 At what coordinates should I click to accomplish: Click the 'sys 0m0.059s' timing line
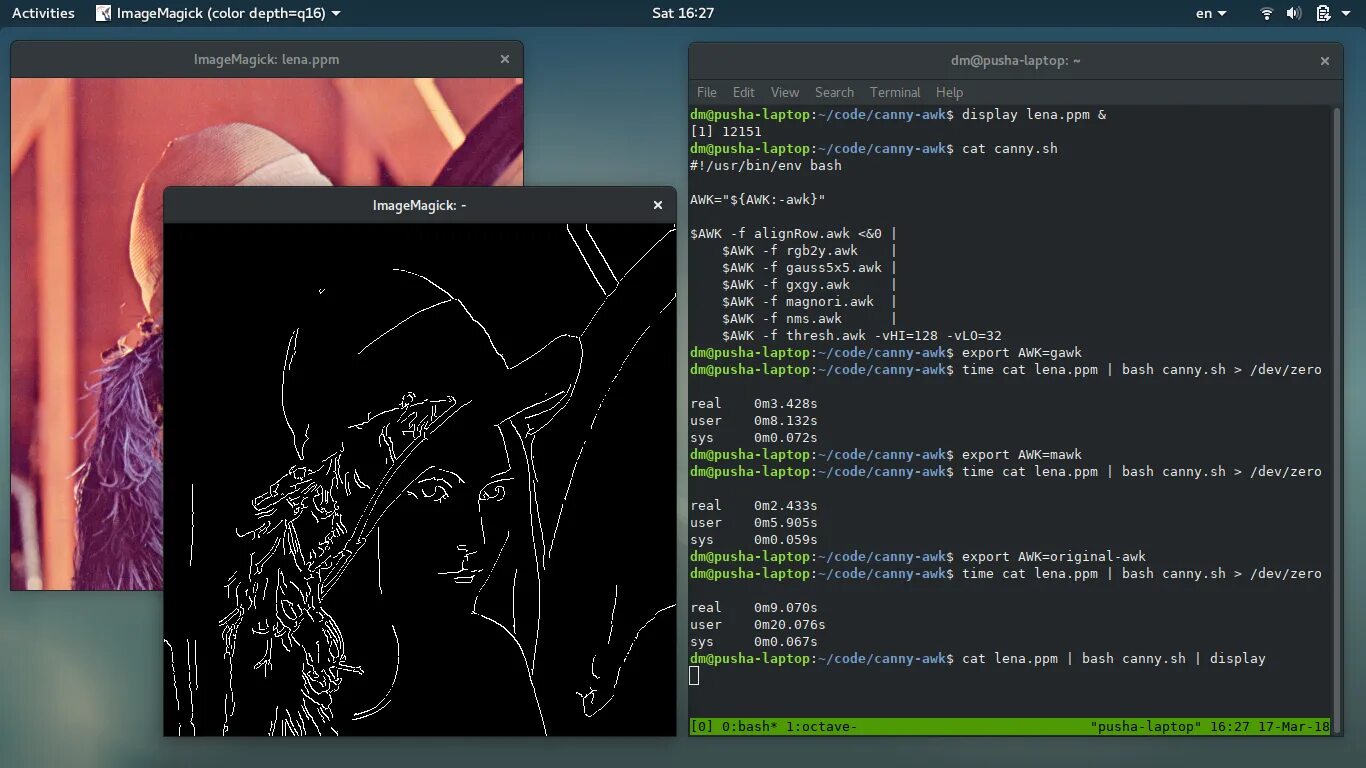[754, 540]
